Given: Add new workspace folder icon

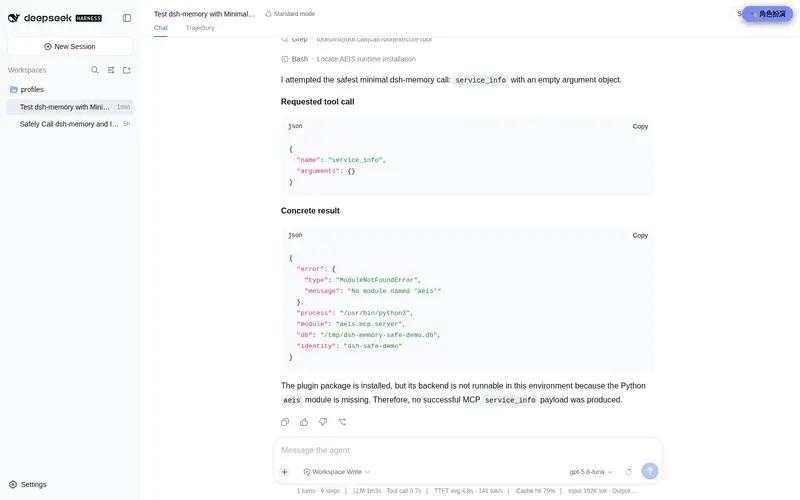Looking at the screenshot, I should (x=127, y=70).
